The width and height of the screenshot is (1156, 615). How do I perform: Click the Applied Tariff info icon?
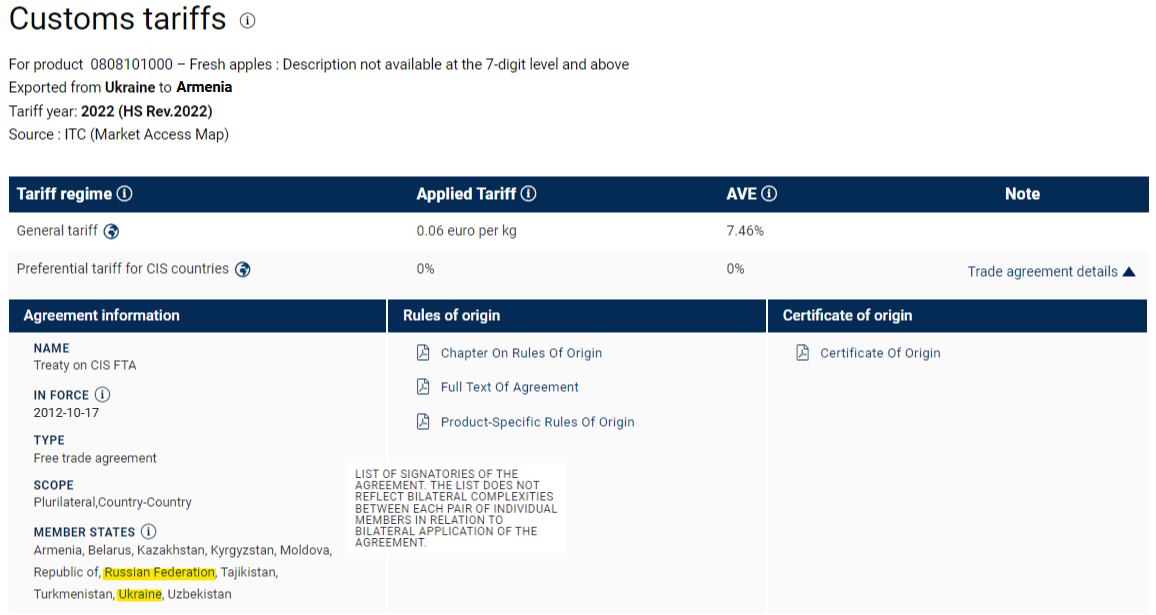coord(529,194)
